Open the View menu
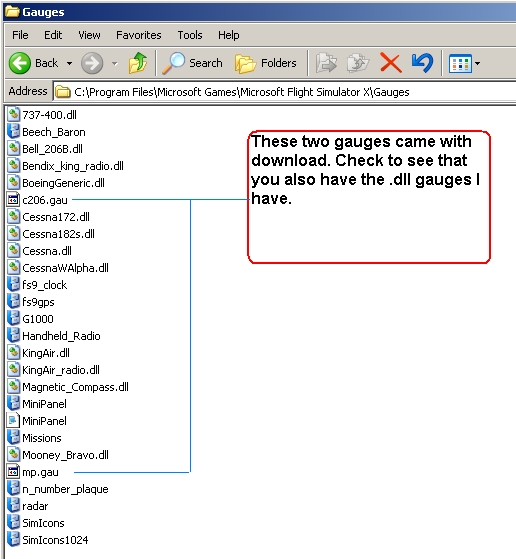 coord(89,35)
